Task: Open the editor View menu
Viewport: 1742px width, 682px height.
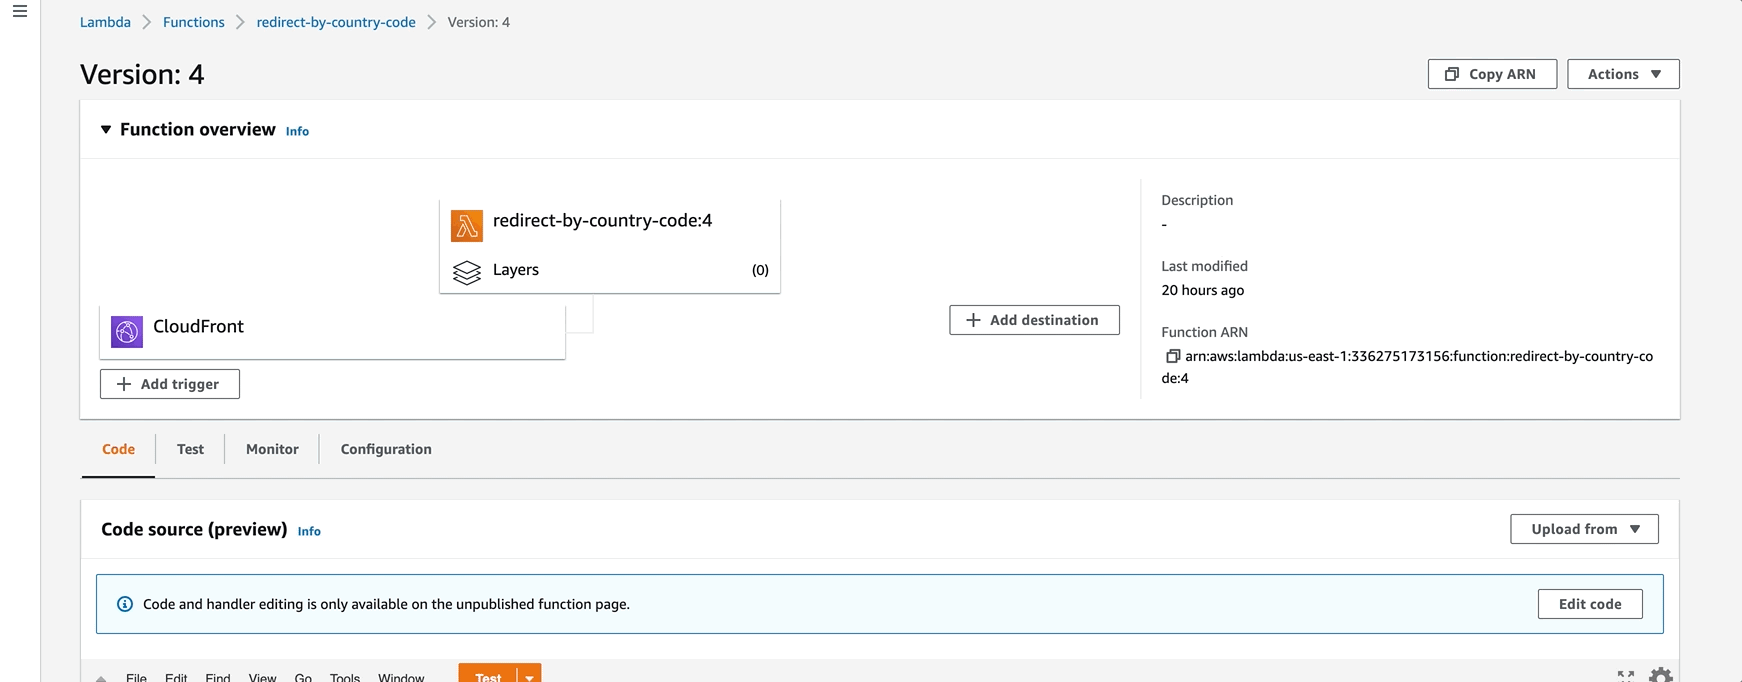Action: pyautogui.click(x=262, y=677)
